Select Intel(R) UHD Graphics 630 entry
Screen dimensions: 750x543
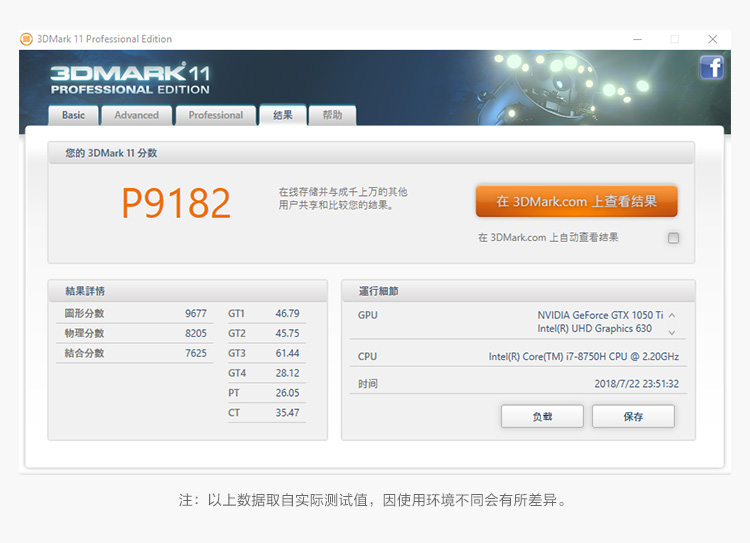tap(594, 328)
